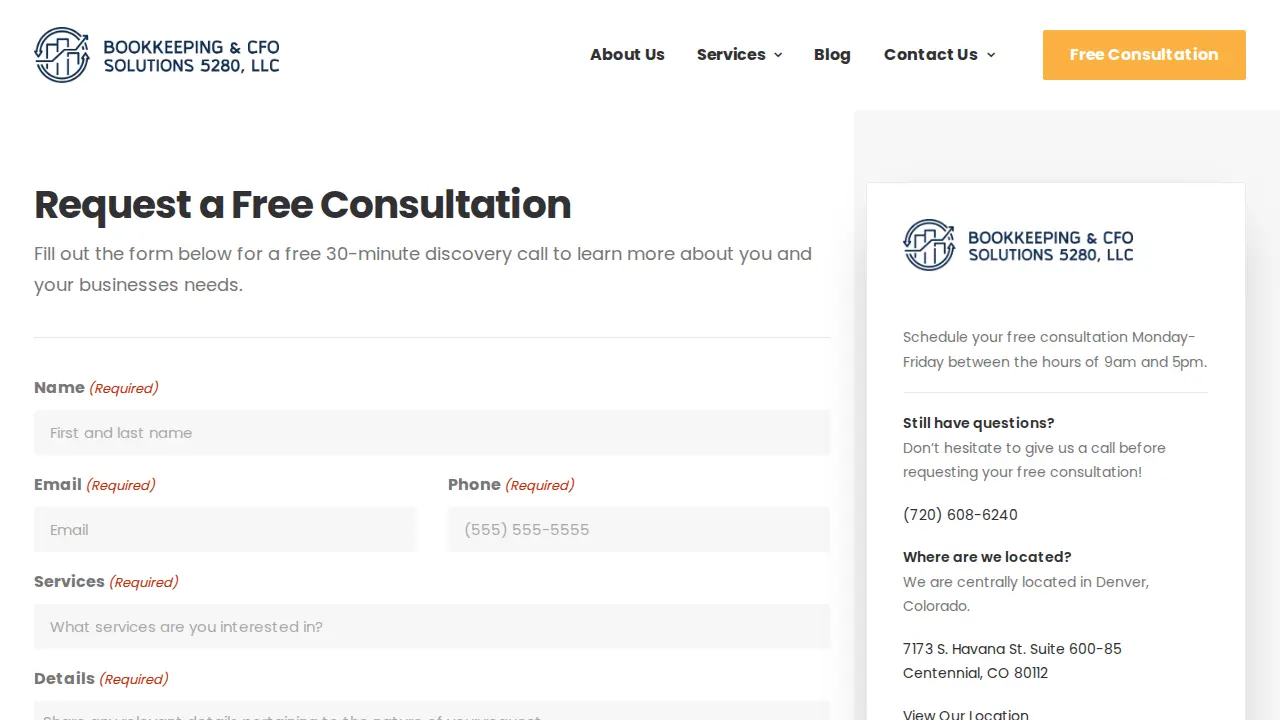Click the Where are we located? text
The image size is (1280, 720).
point(987,557)
